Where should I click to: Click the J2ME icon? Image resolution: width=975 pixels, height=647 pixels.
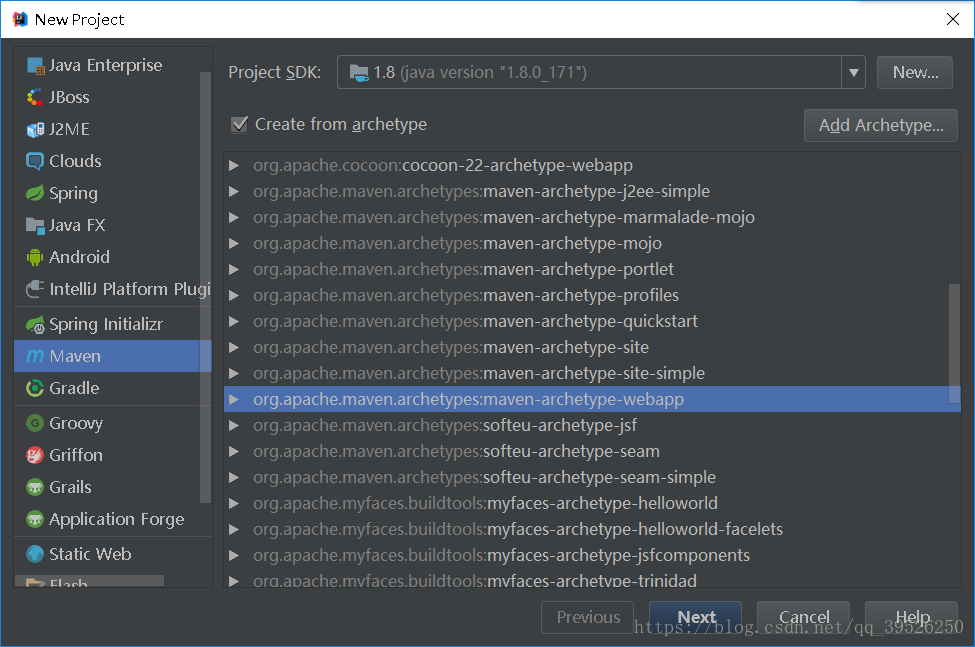pyautogui.click(x=35, y=129)
